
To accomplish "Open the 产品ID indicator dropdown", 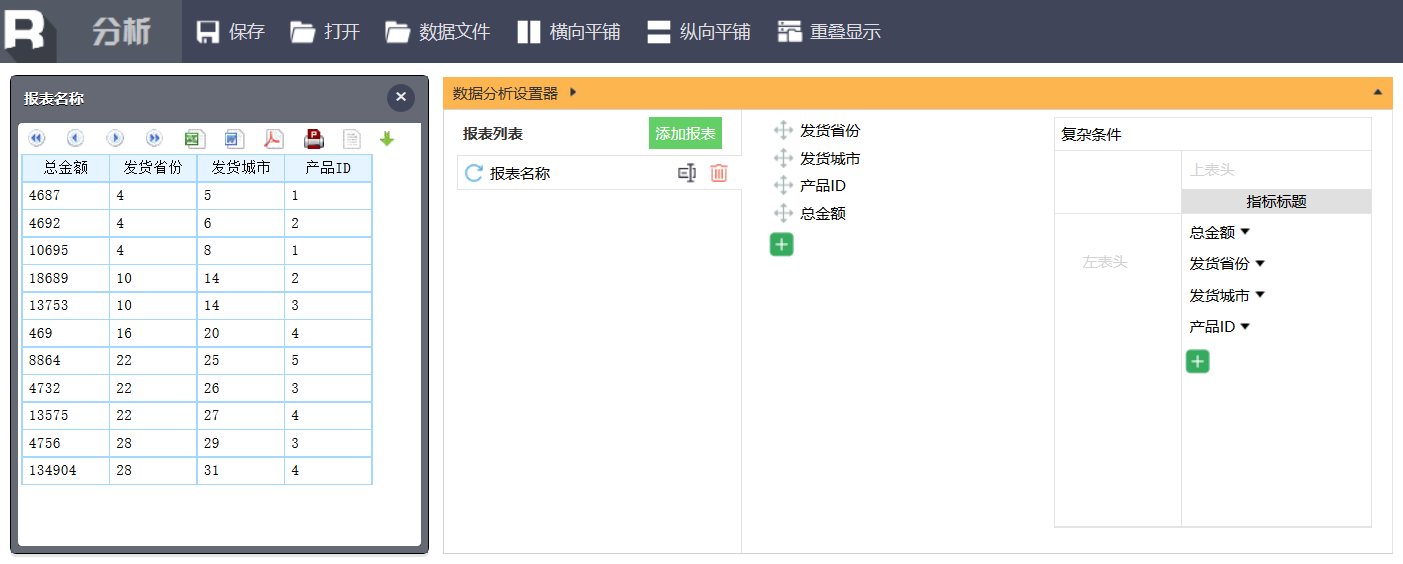I will coord(1245,326).
